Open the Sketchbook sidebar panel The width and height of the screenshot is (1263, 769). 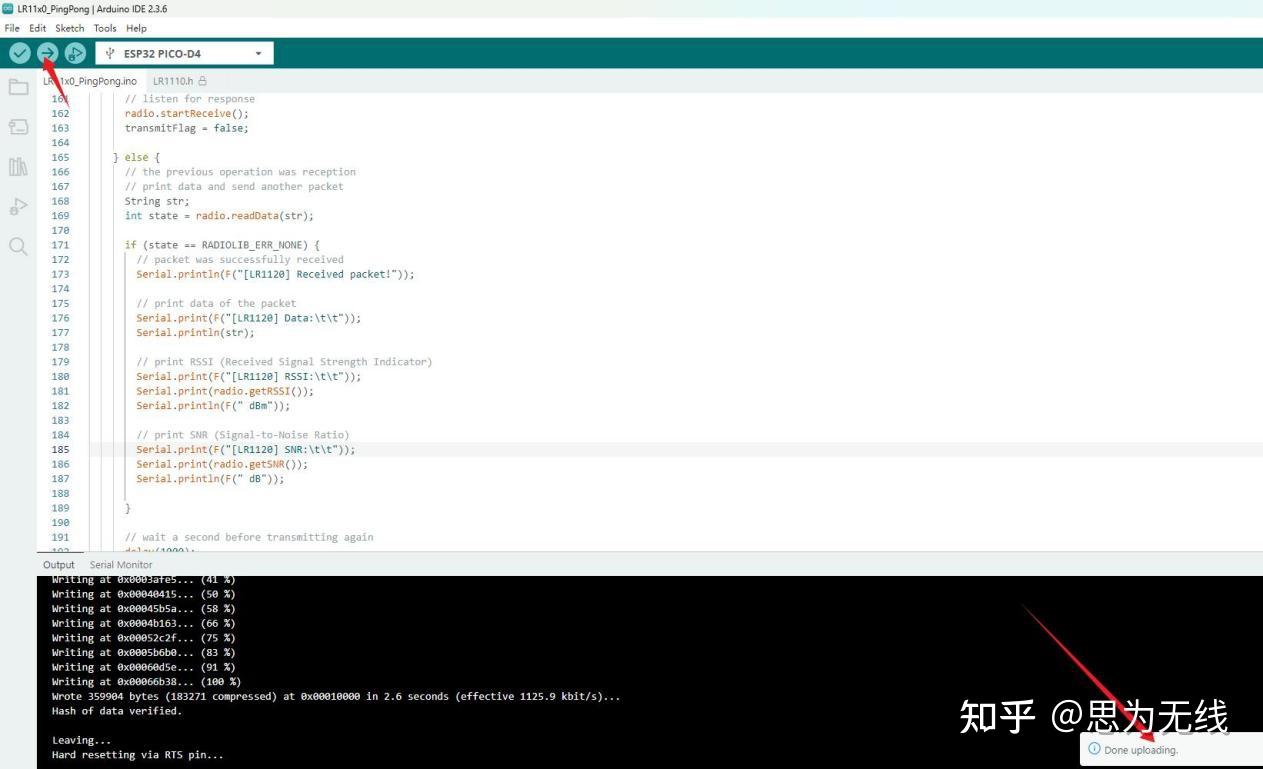click(x=18, y=87)
